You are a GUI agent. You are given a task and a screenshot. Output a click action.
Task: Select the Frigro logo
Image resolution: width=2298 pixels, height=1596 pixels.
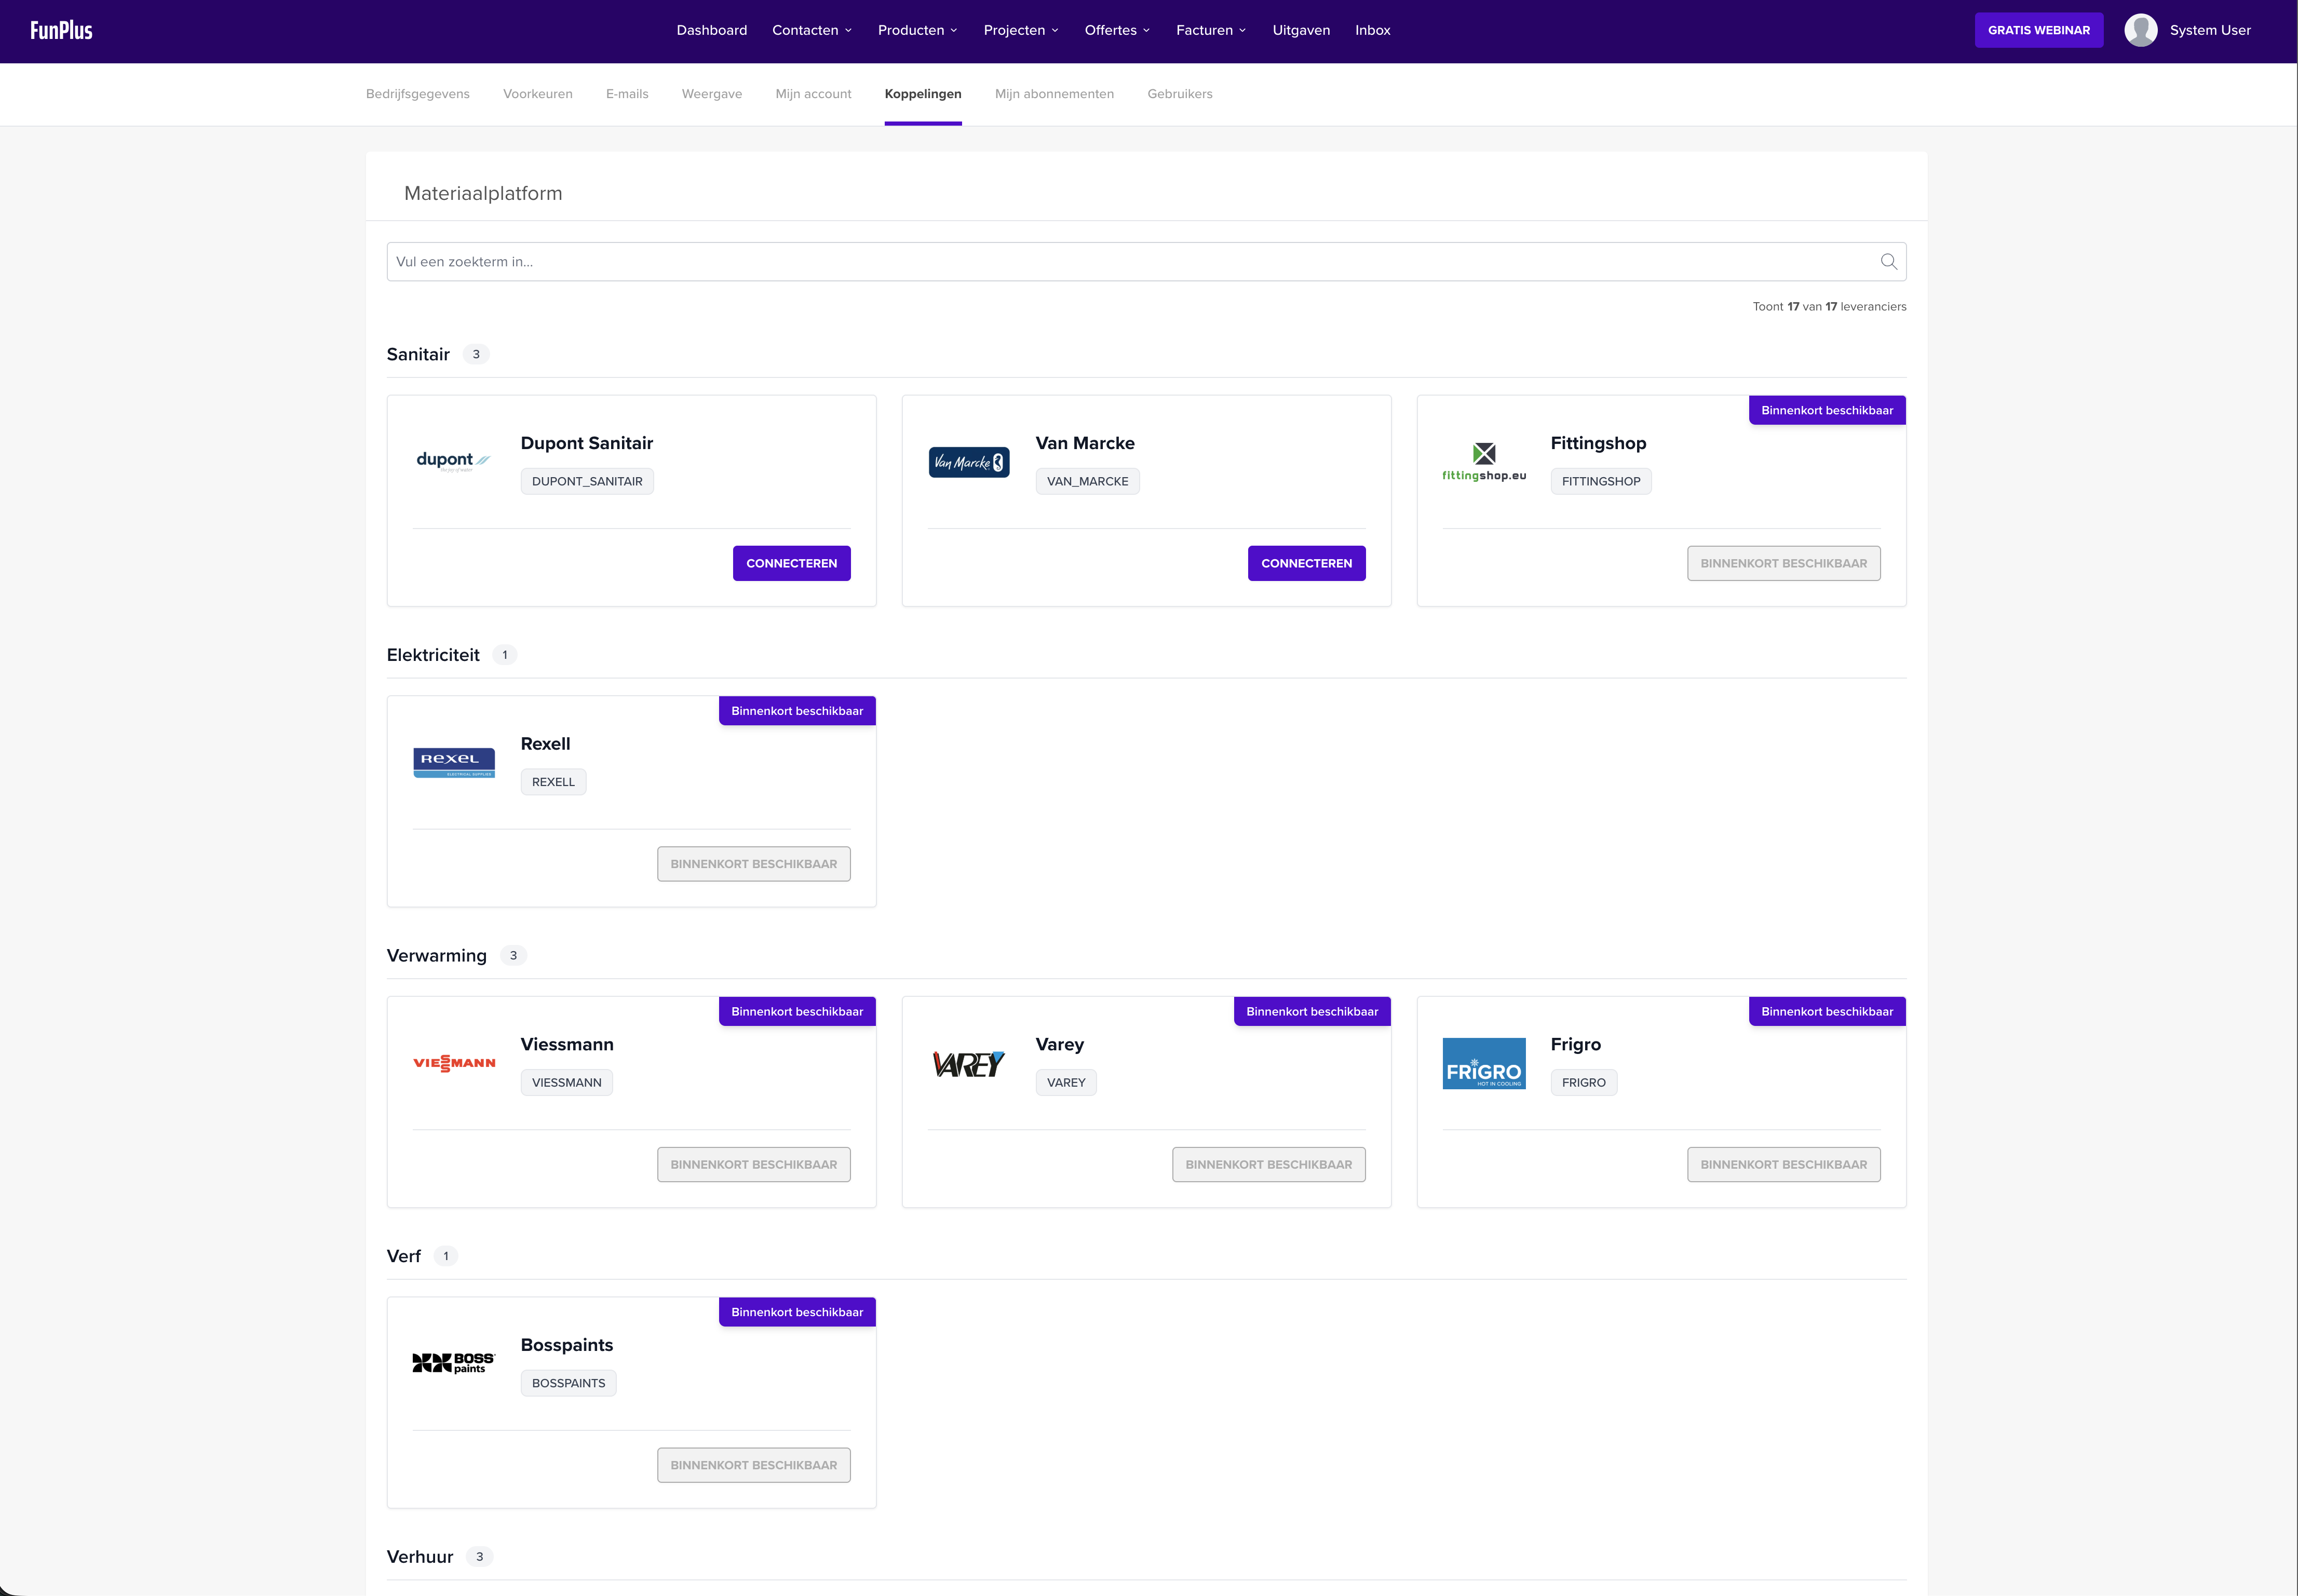pyautogui.click(x=1484, y=1062)
